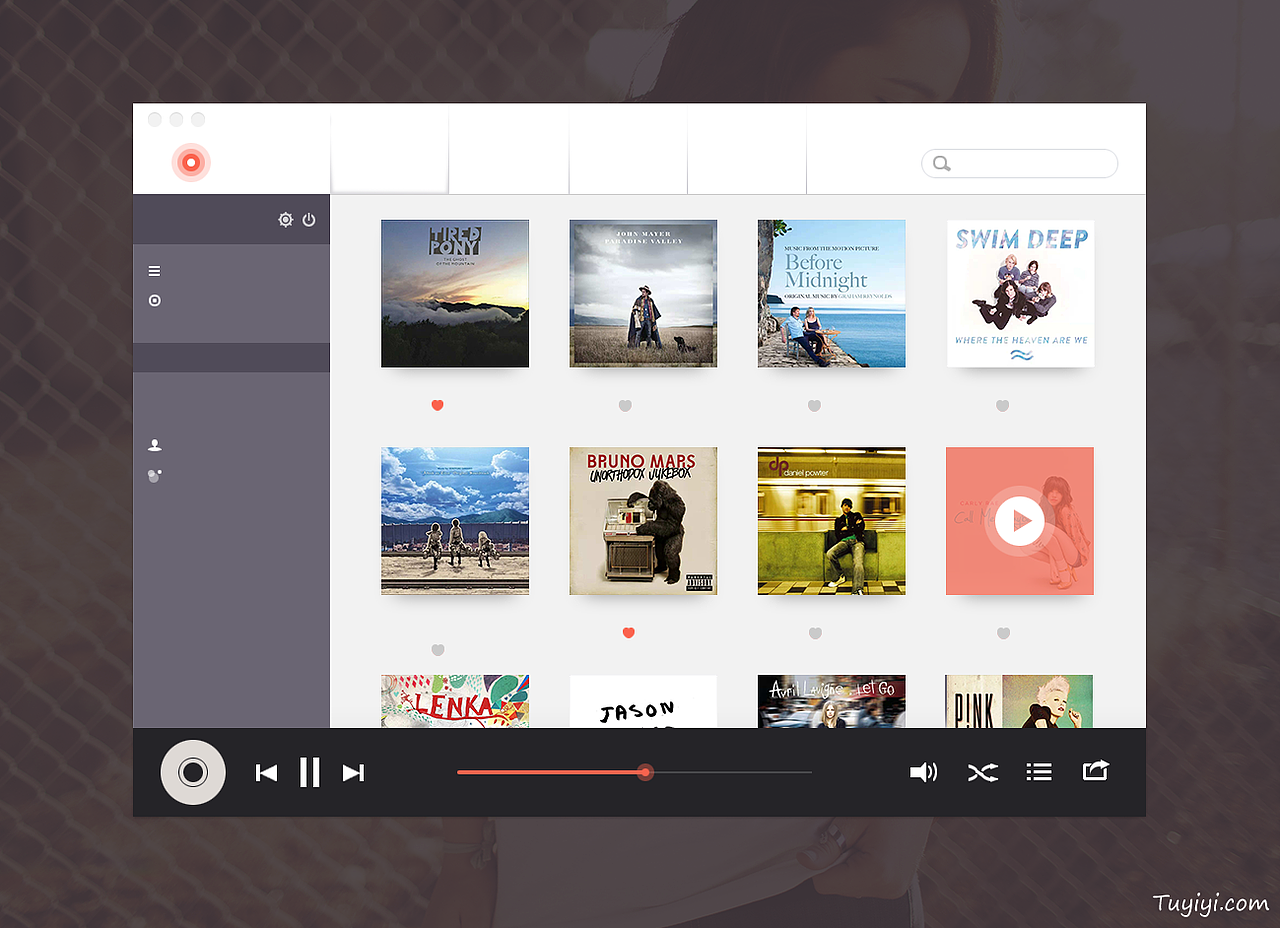Open the Tired Pony album cover
Viewport: 1280px width, 928px height.
pos(455,294)
